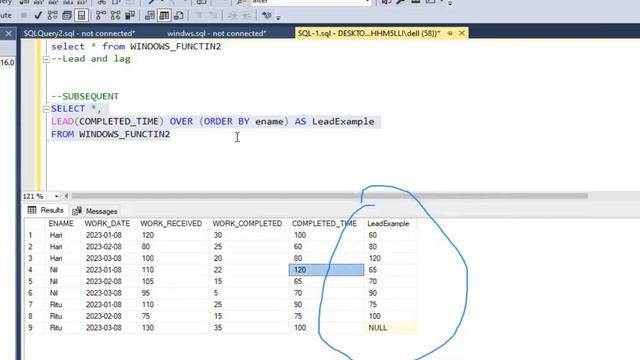Close the left side panel X
The width and height of the screenshot is (640, 360).
pos(8,33)
